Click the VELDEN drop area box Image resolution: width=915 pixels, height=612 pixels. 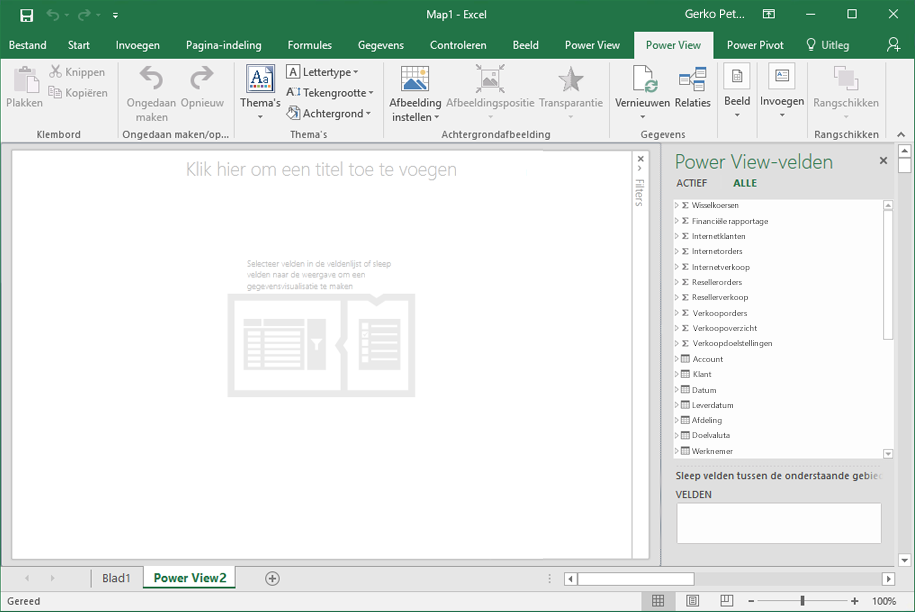[778, 523]
